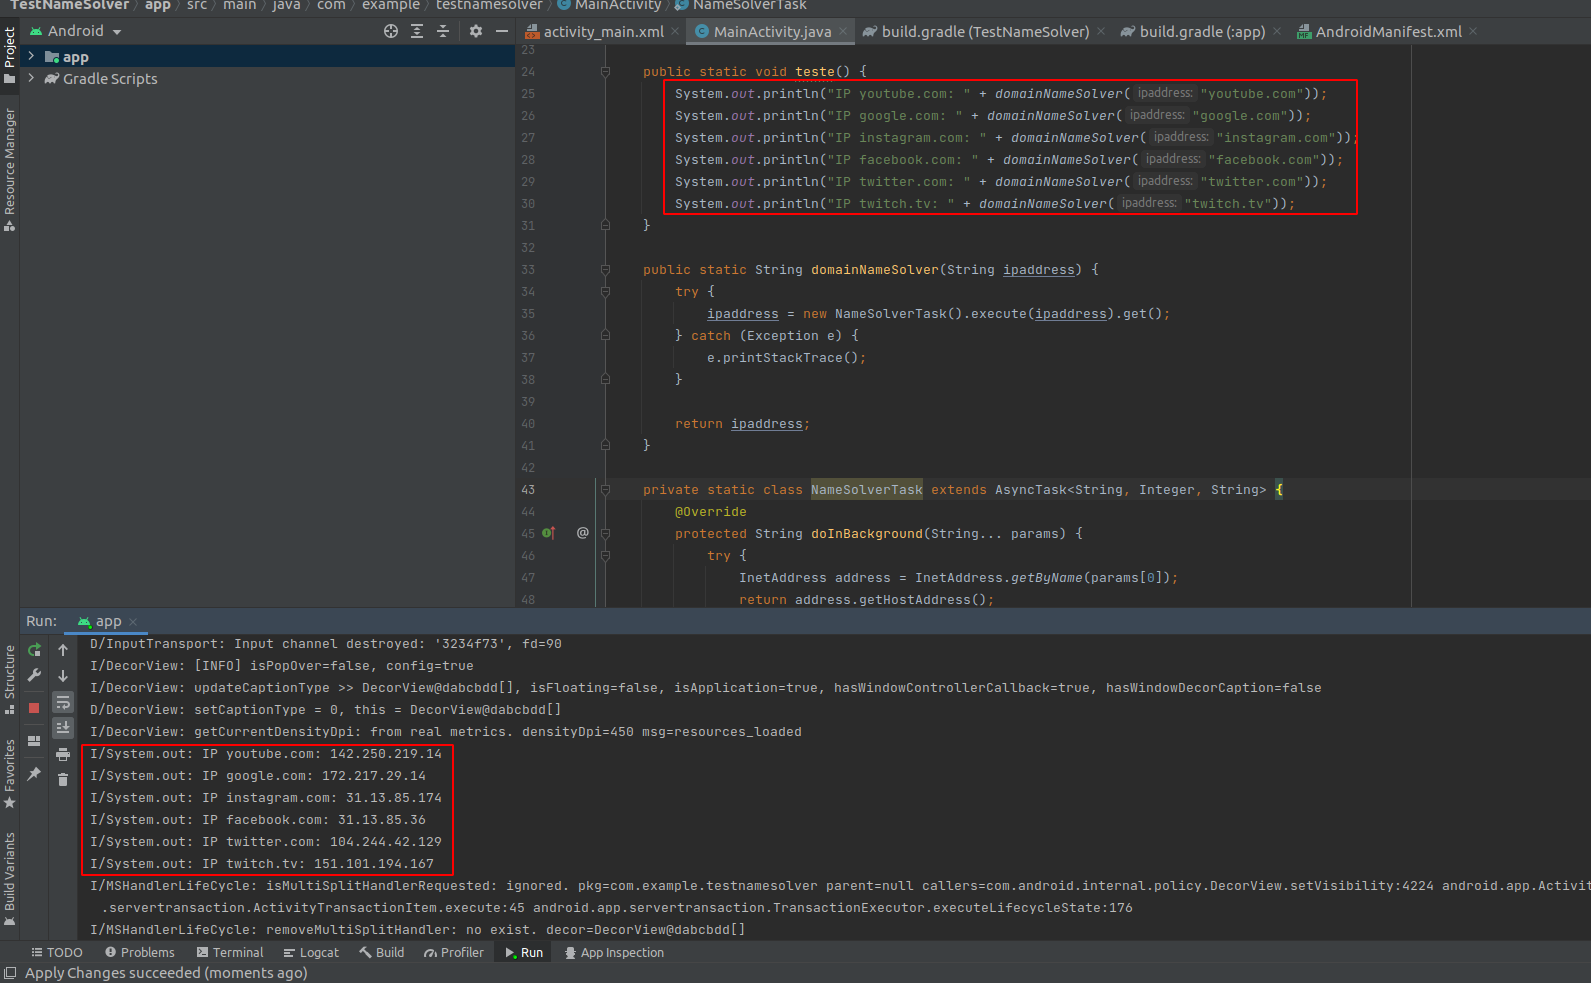1591x983 pixels.
Task: Toggle scroll to end in Run console
Action: [x=63, y=728]
